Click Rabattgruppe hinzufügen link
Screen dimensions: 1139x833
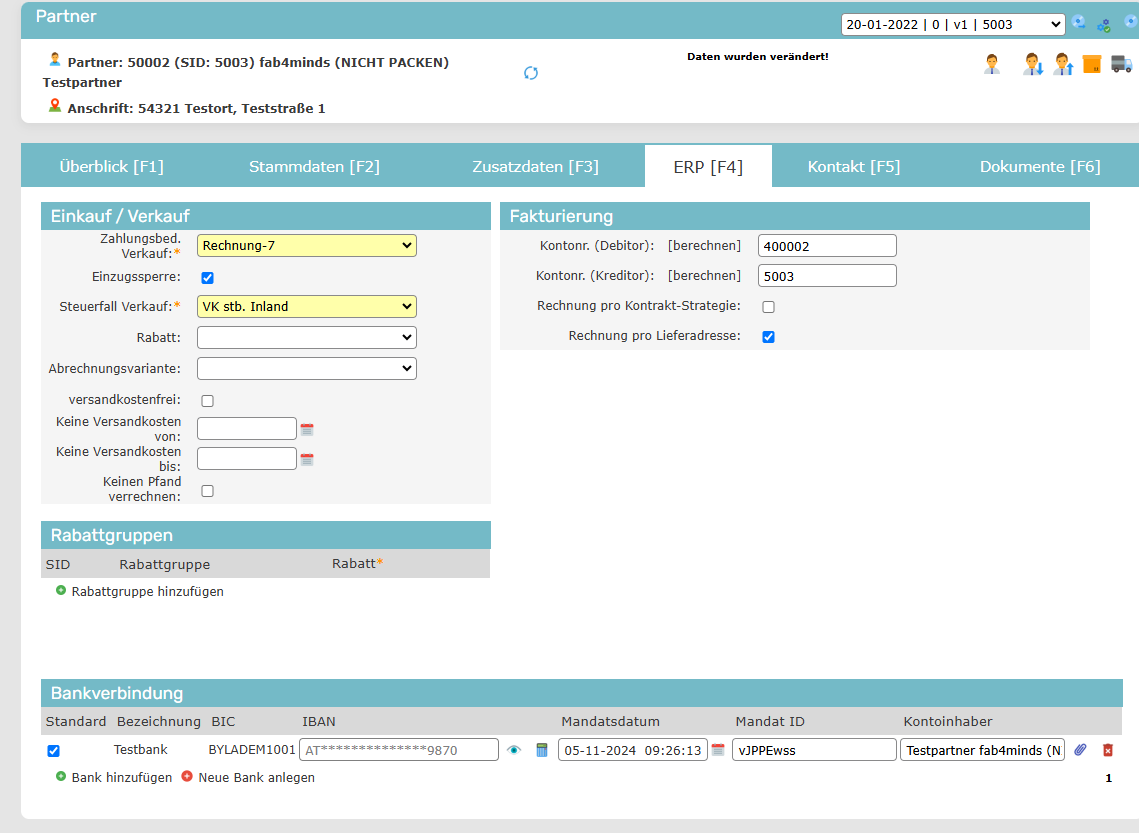147,592
